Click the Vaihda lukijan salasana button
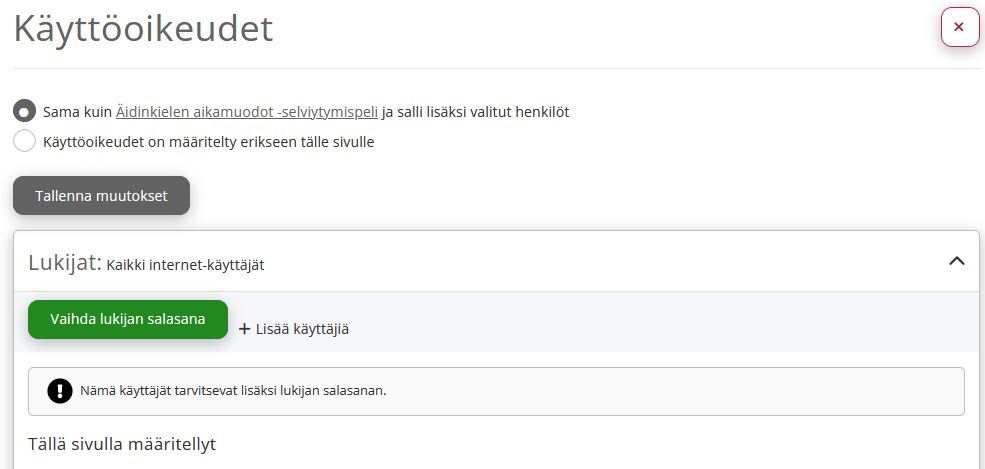985x469 pixels. [x=128, y=319]
